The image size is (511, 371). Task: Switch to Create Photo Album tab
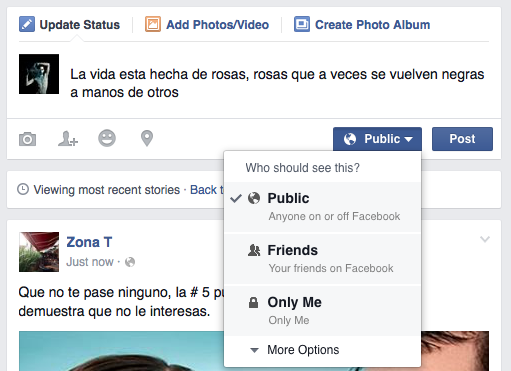click(x=362, y=25)
